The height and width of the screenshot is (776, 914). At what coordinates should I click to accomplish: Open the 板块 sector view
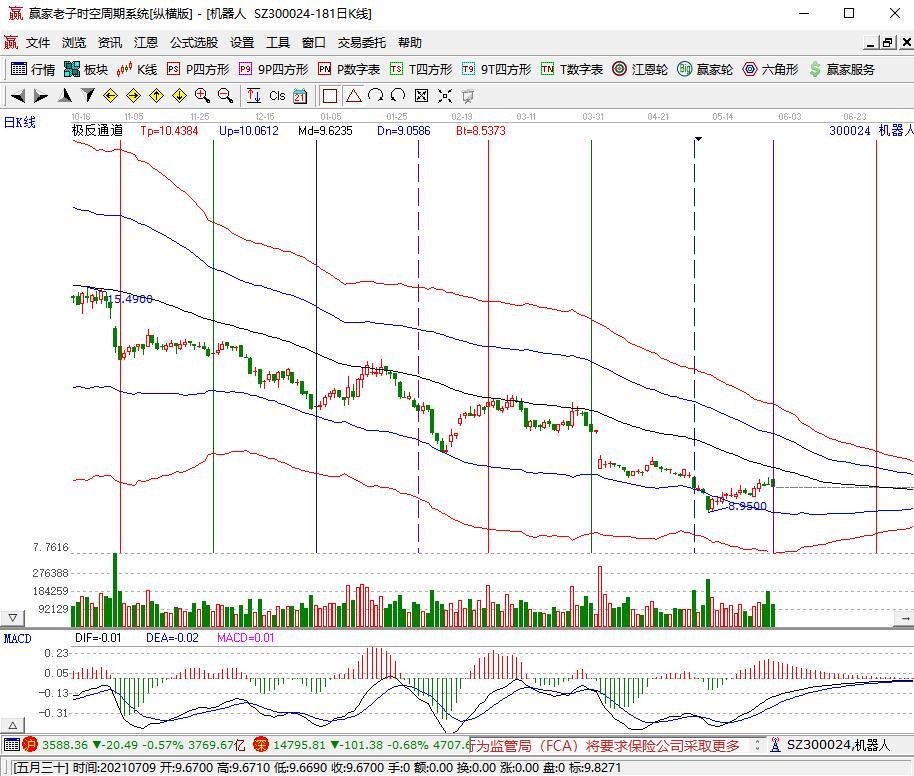point(86,69)
